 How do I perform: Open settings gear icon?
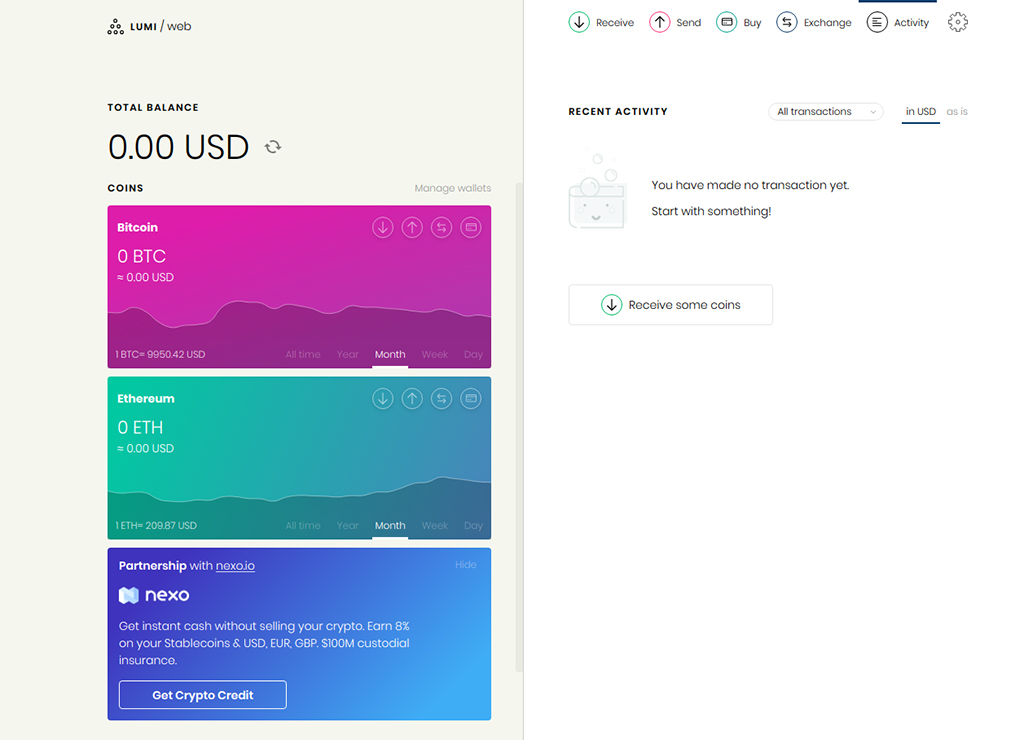957,22
